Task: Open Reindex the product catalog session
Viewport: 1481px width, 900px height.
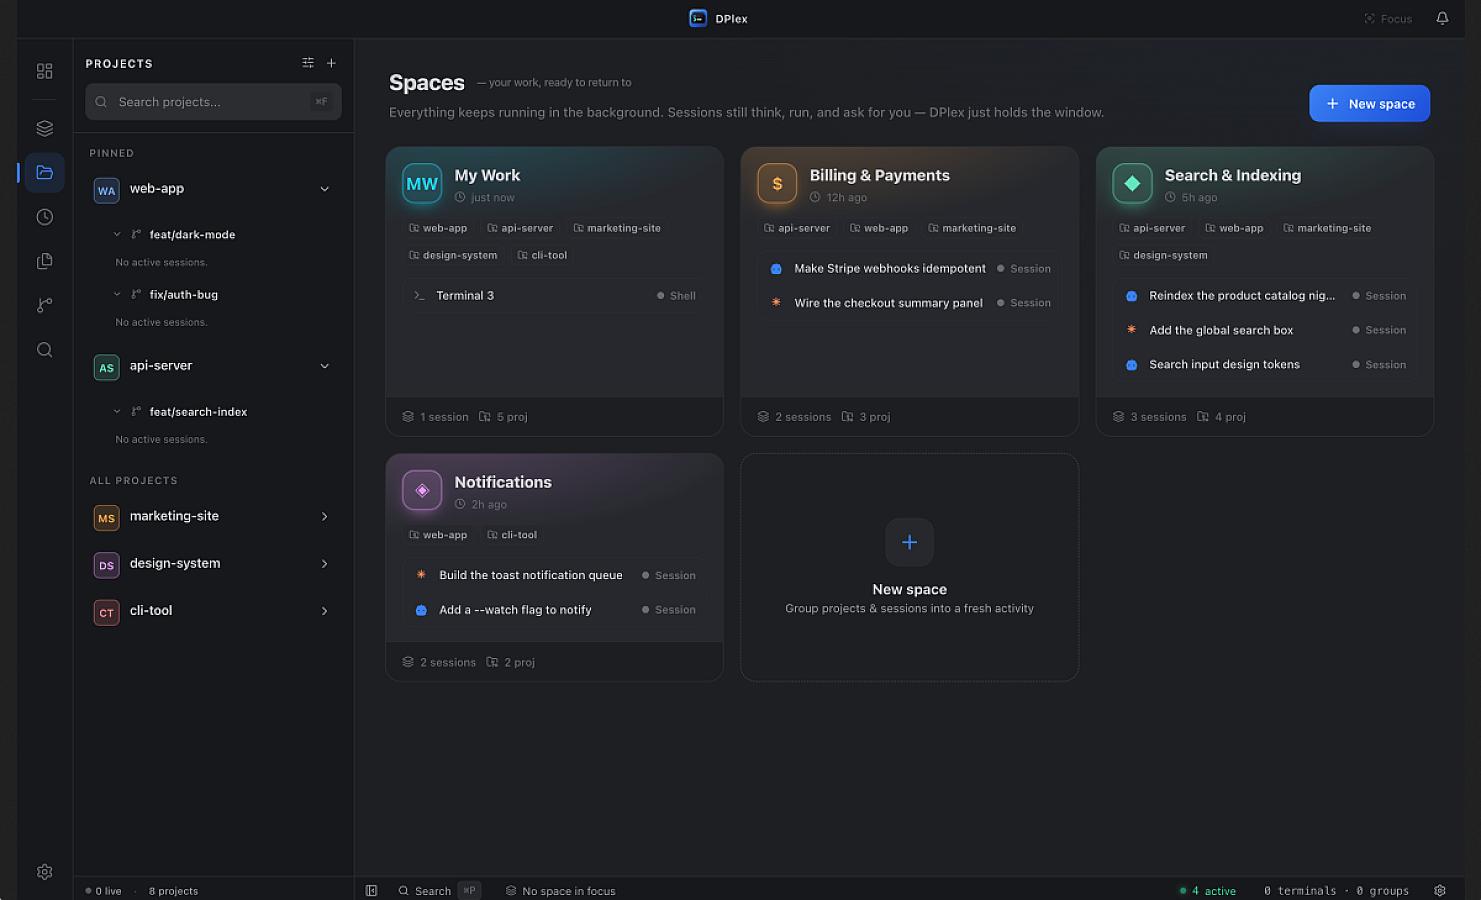Action: pyautogui.click(x=1265, y=295)
